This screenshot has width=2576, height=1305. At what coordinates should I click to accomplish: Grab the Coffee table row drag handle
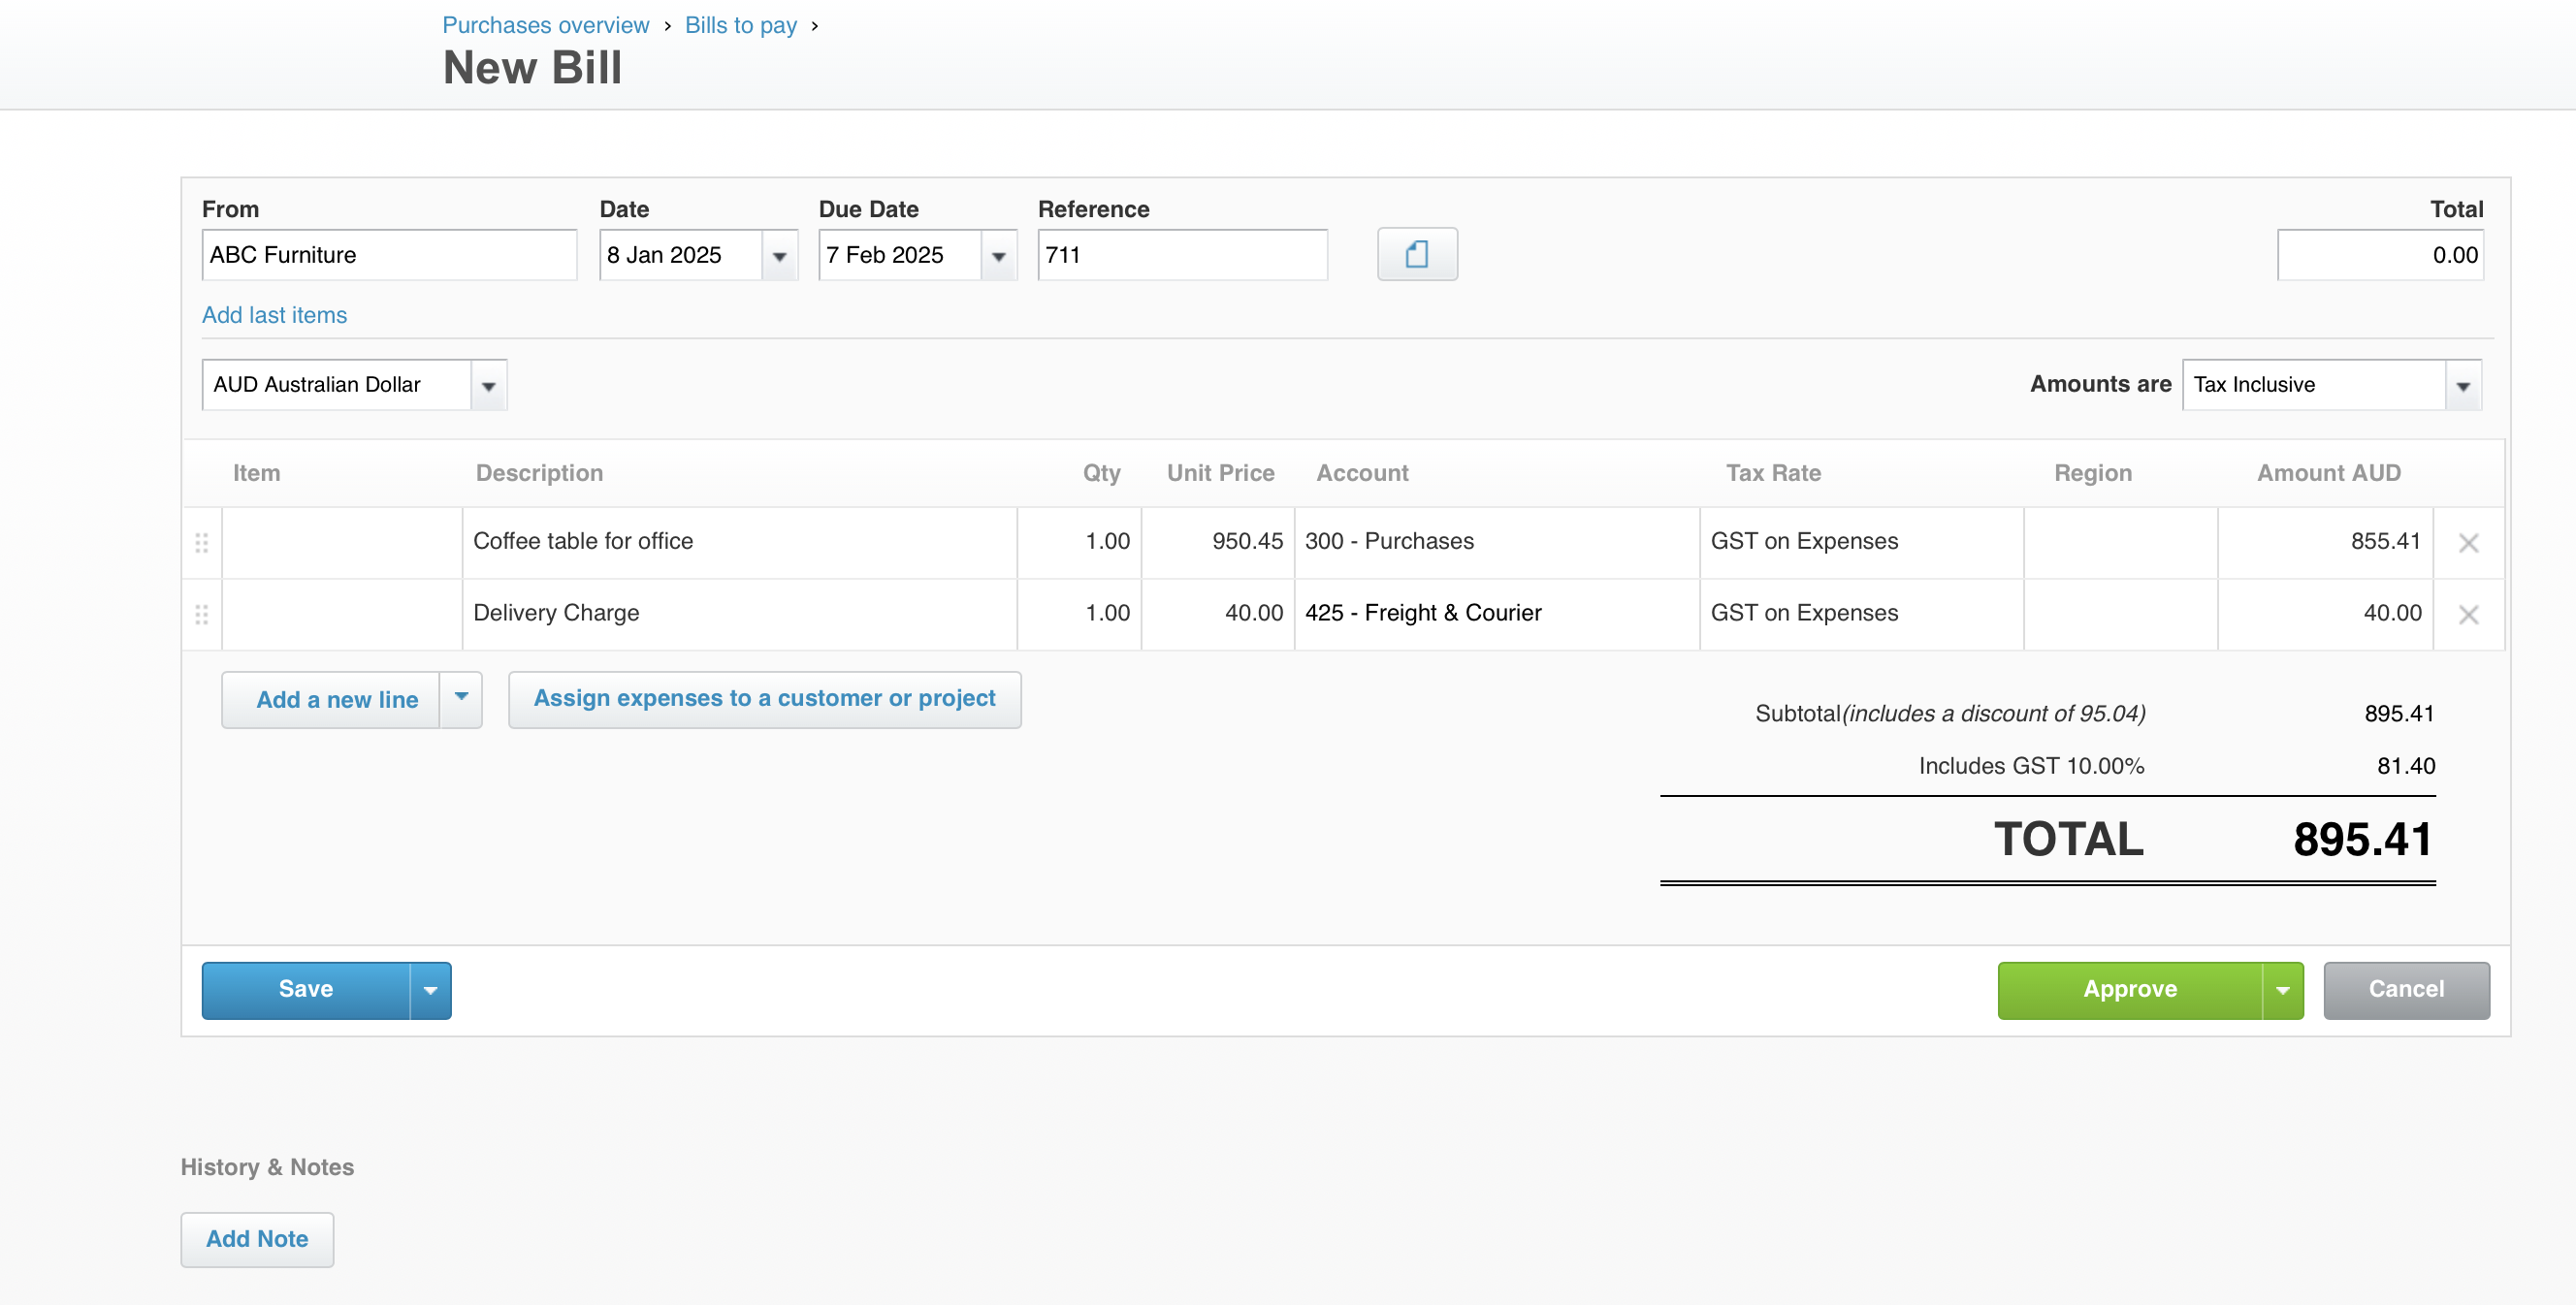point(201,543)
